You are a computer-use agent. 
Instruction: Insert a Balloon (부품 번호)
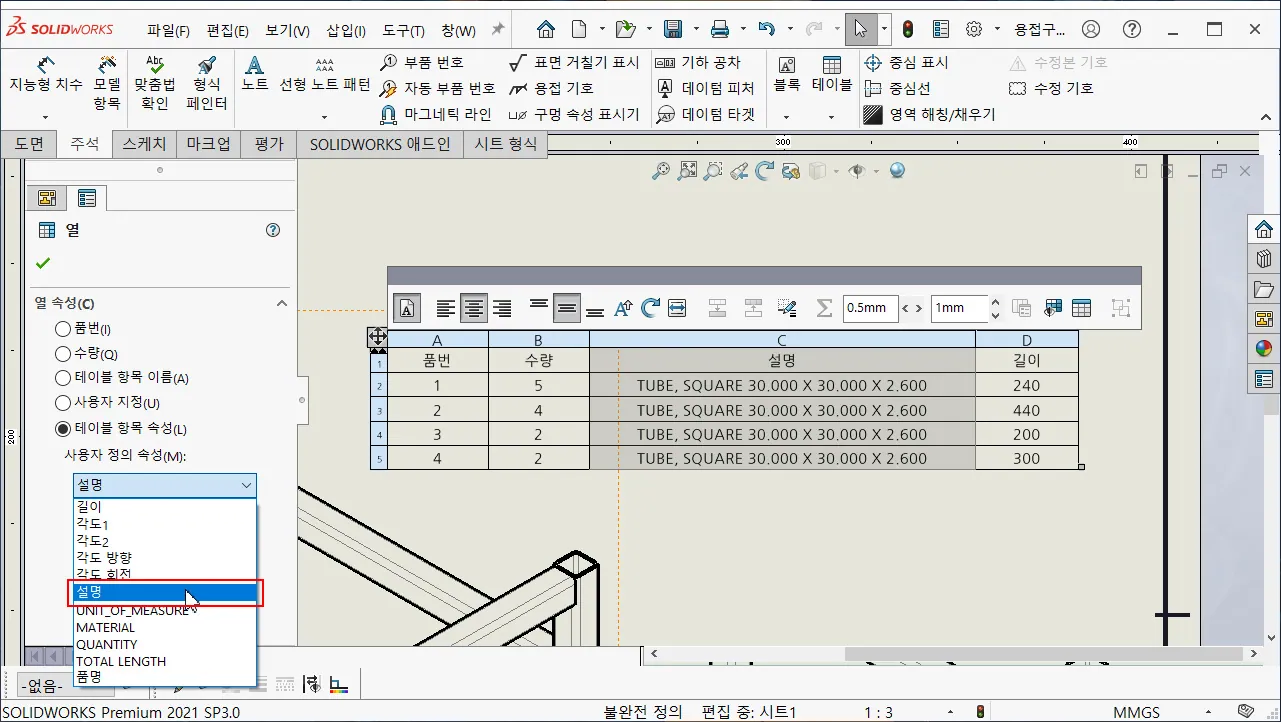[x=423, y=62]
